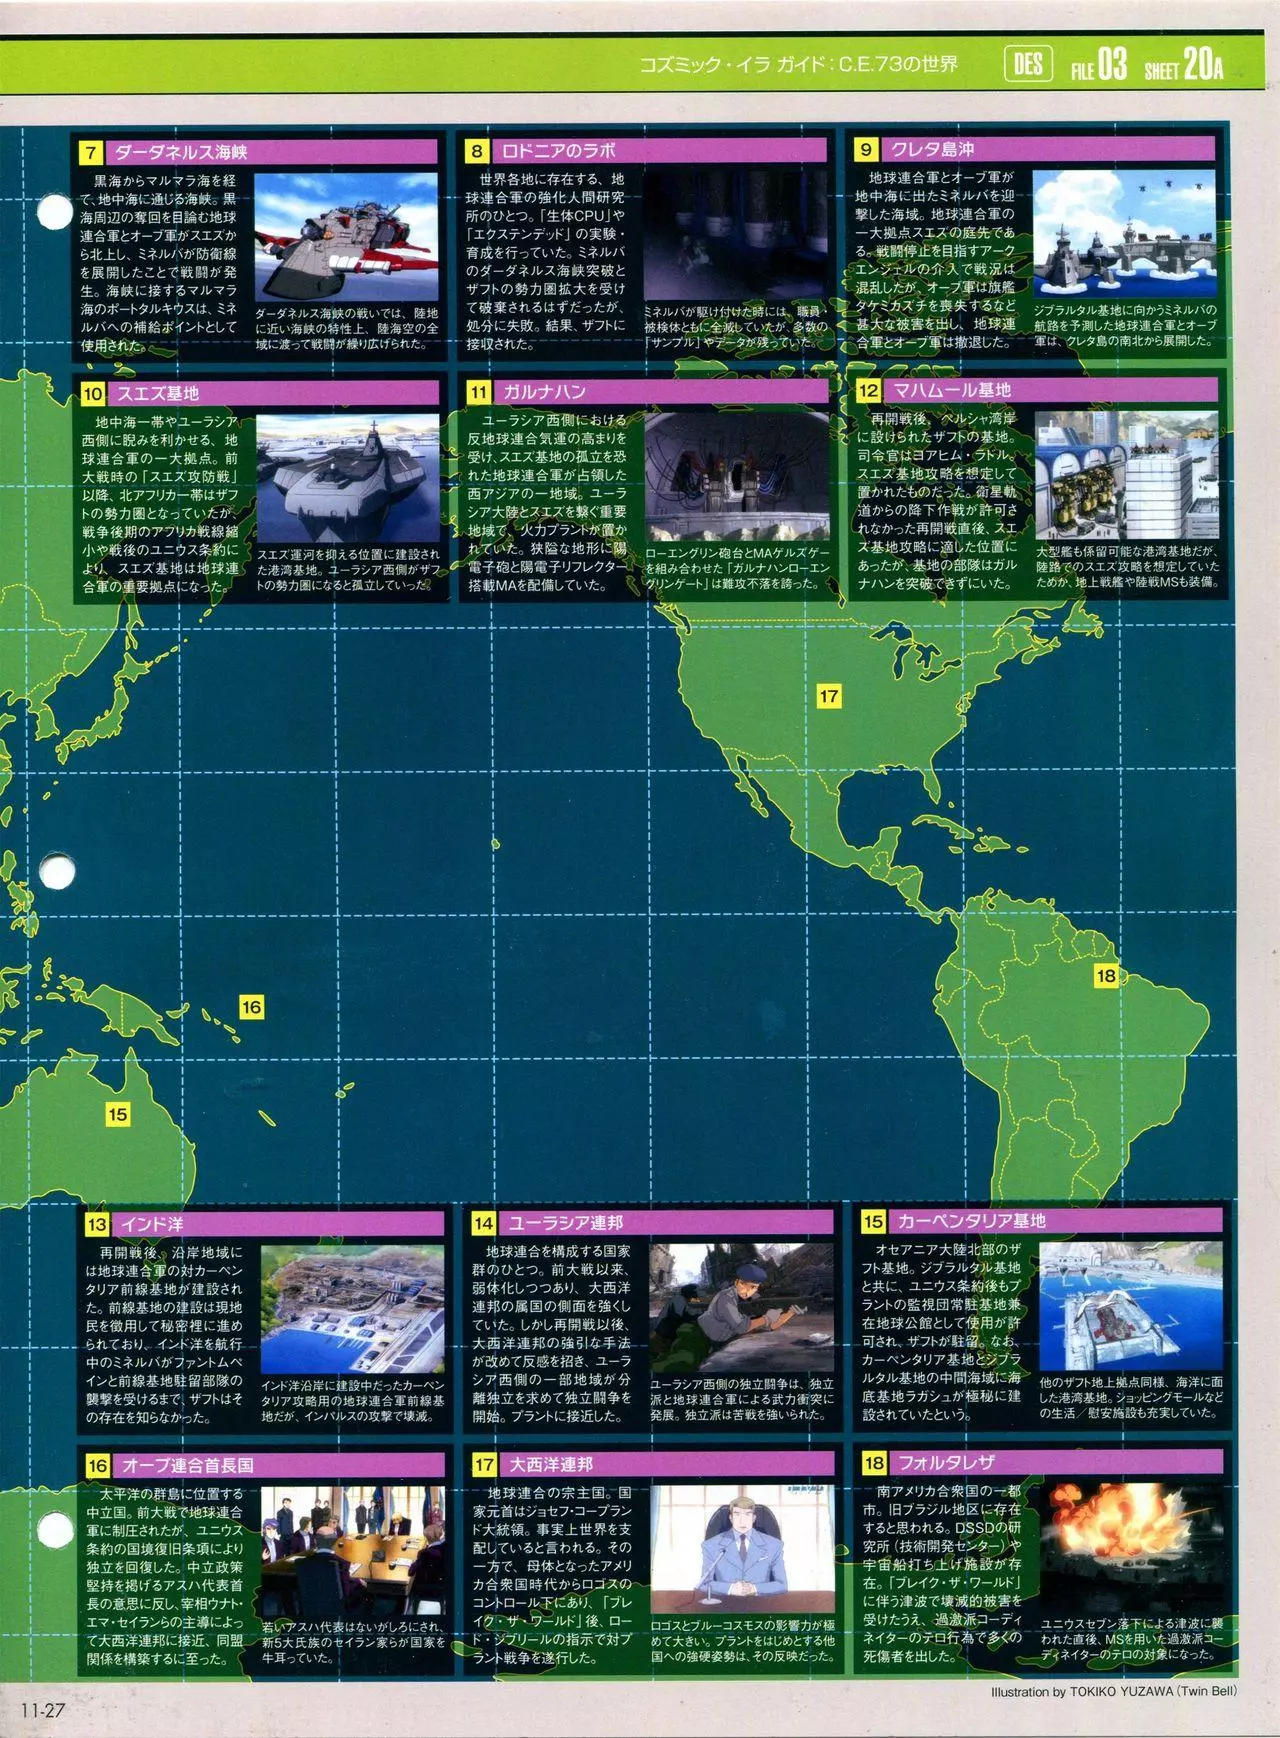This screenshot has height=1738, width=1280.
Task: Select map marker 15 on Australia
Action: (118, 1114)
